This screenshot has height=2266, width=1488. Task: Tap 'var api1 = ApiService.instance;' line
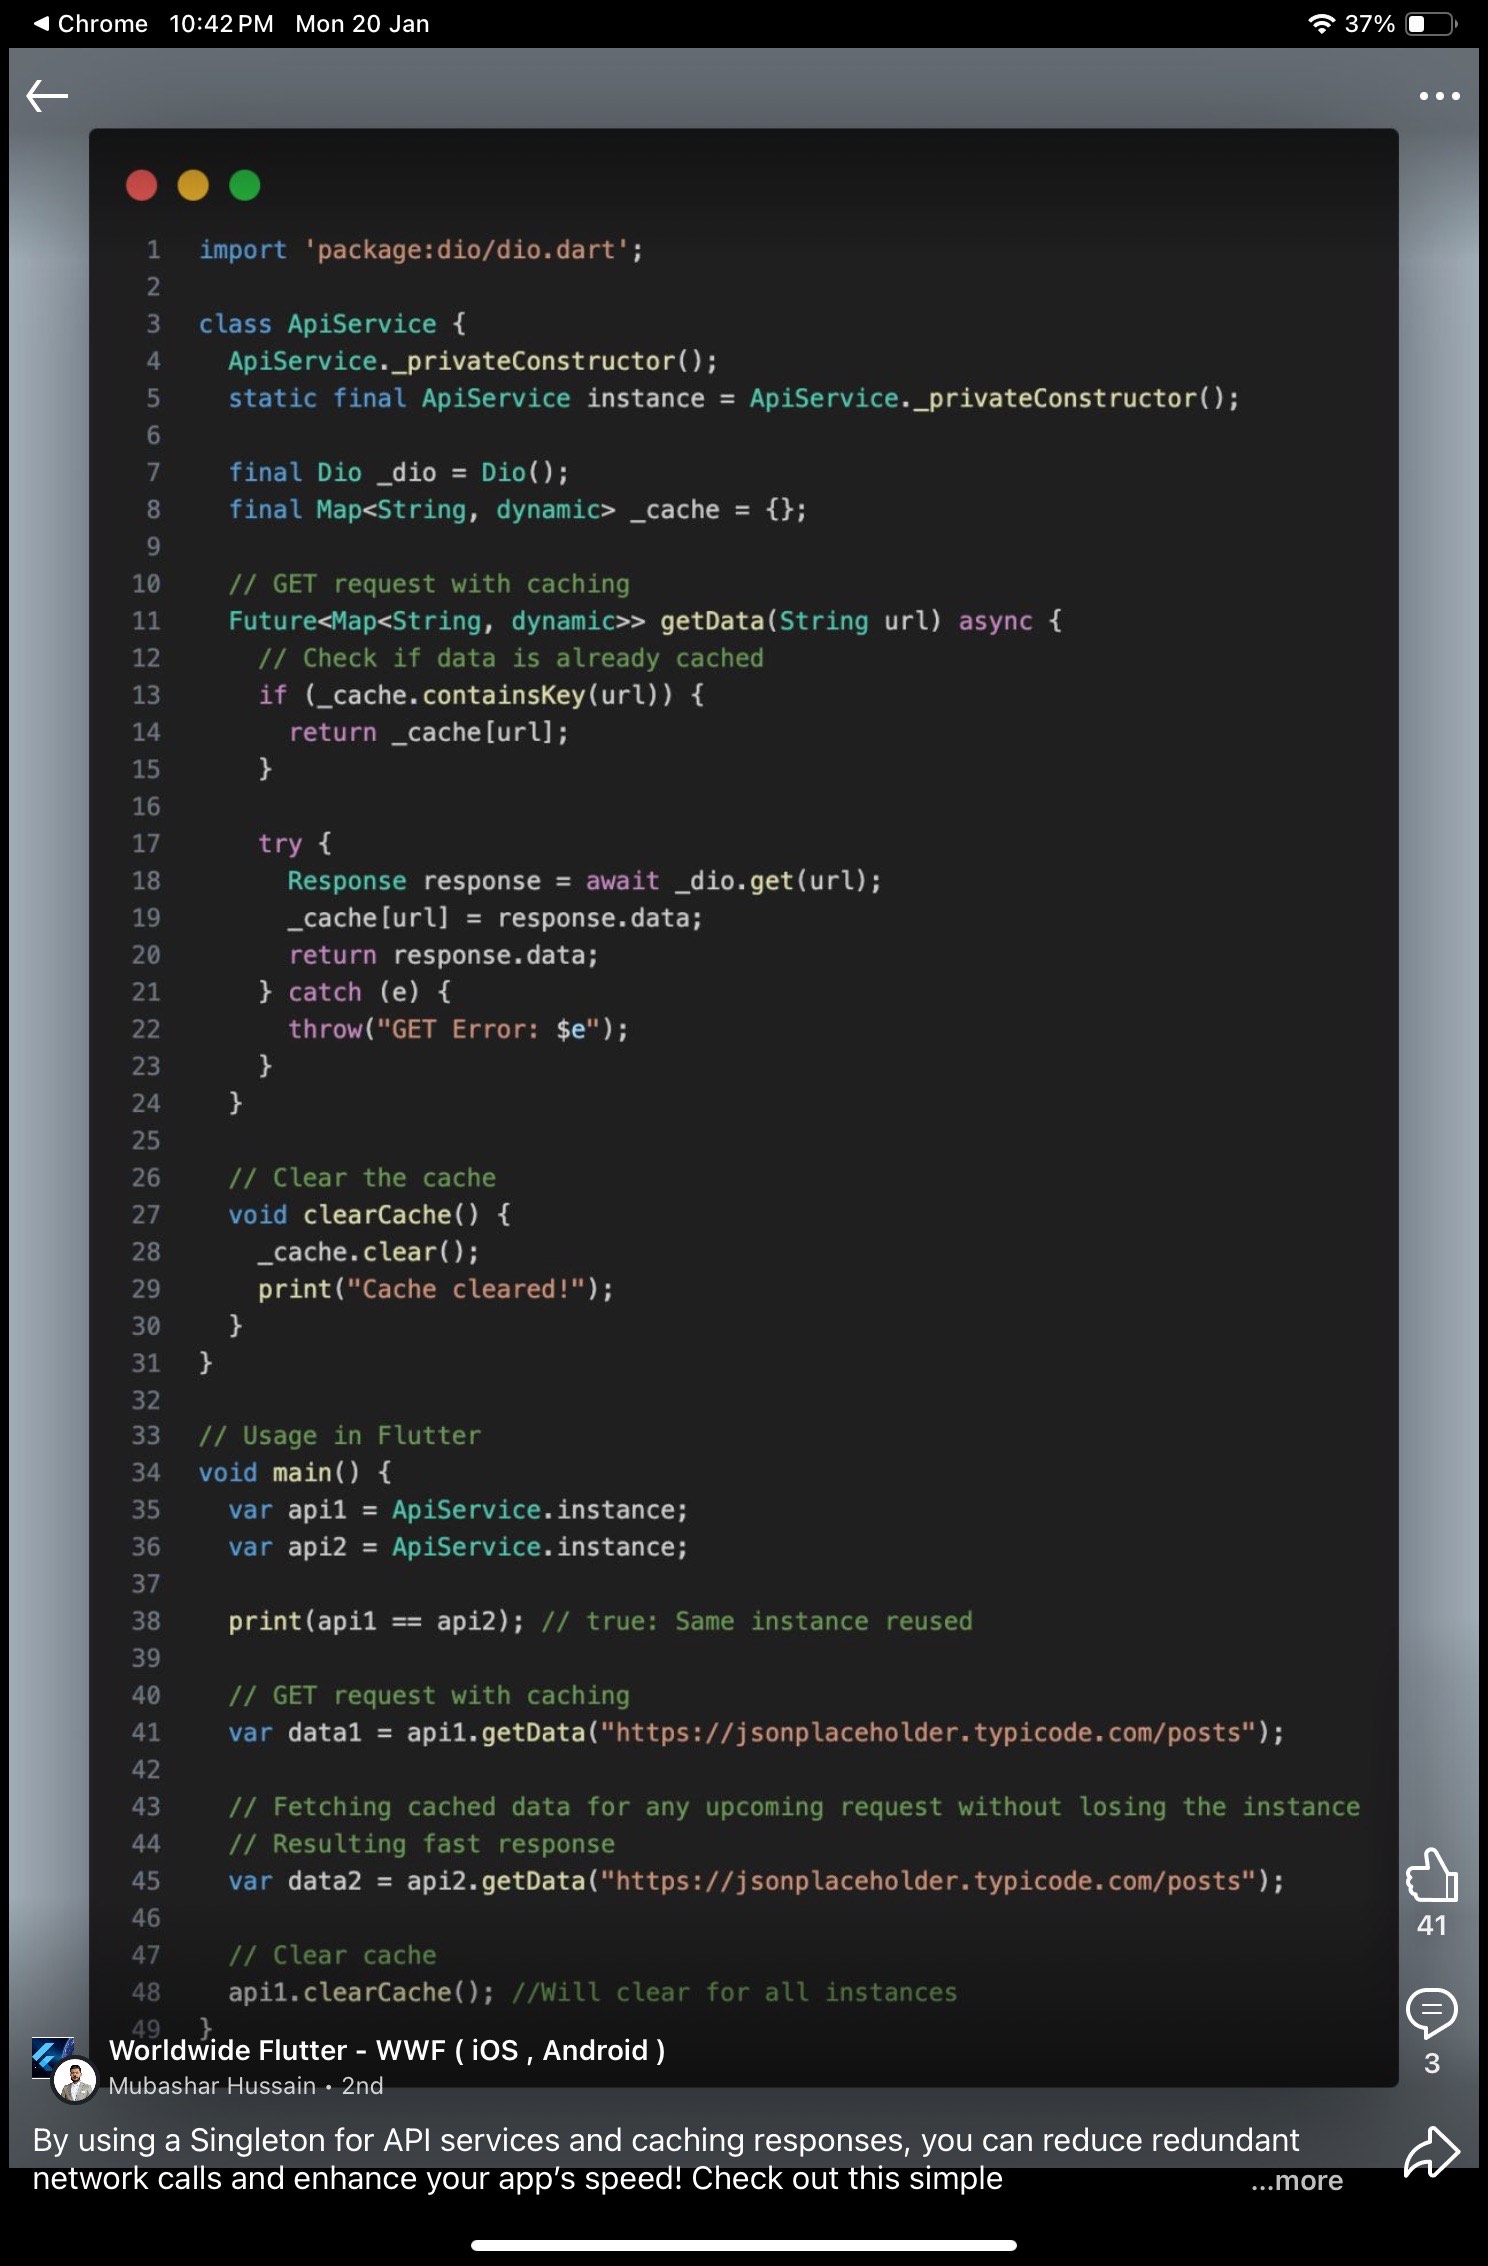(x=458, y=1510)
